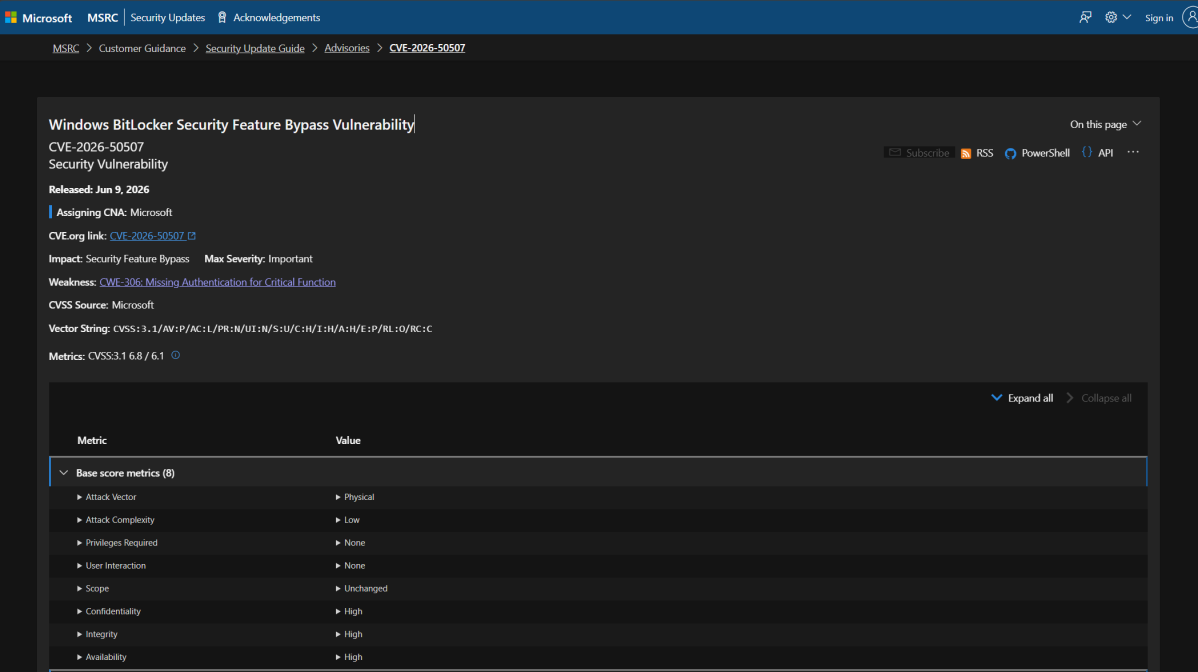Go to Advisories breadcrumb
The width and height of the screenshot is (1198, 672).
tap(347, 48)
